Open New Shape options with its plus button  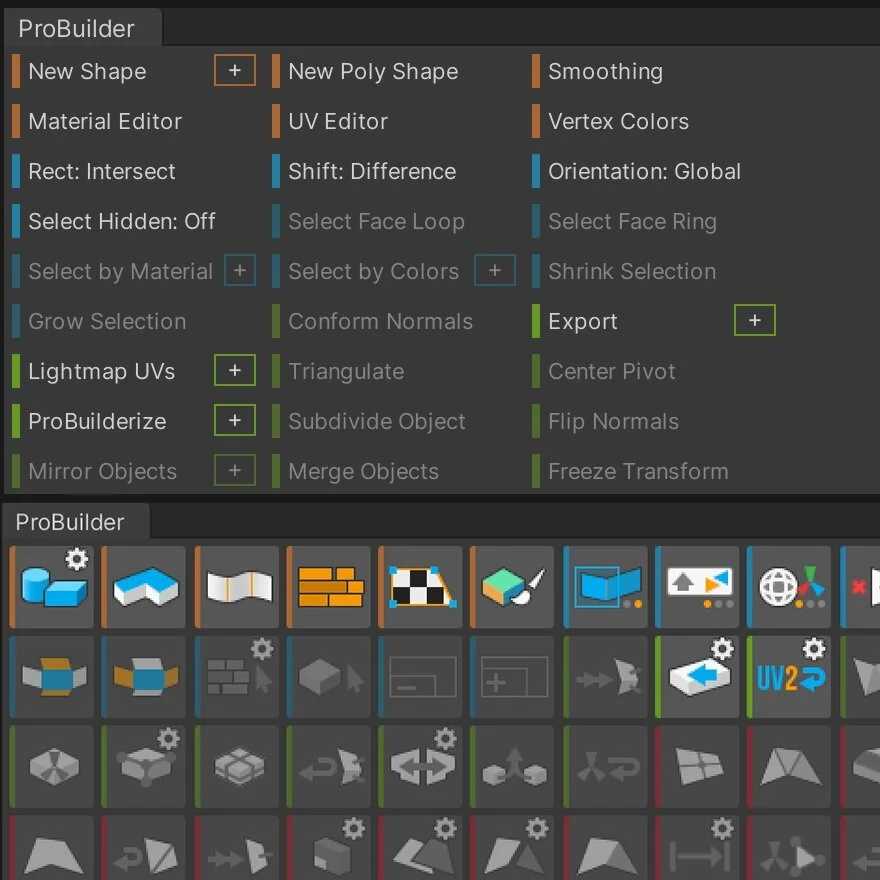235,70
